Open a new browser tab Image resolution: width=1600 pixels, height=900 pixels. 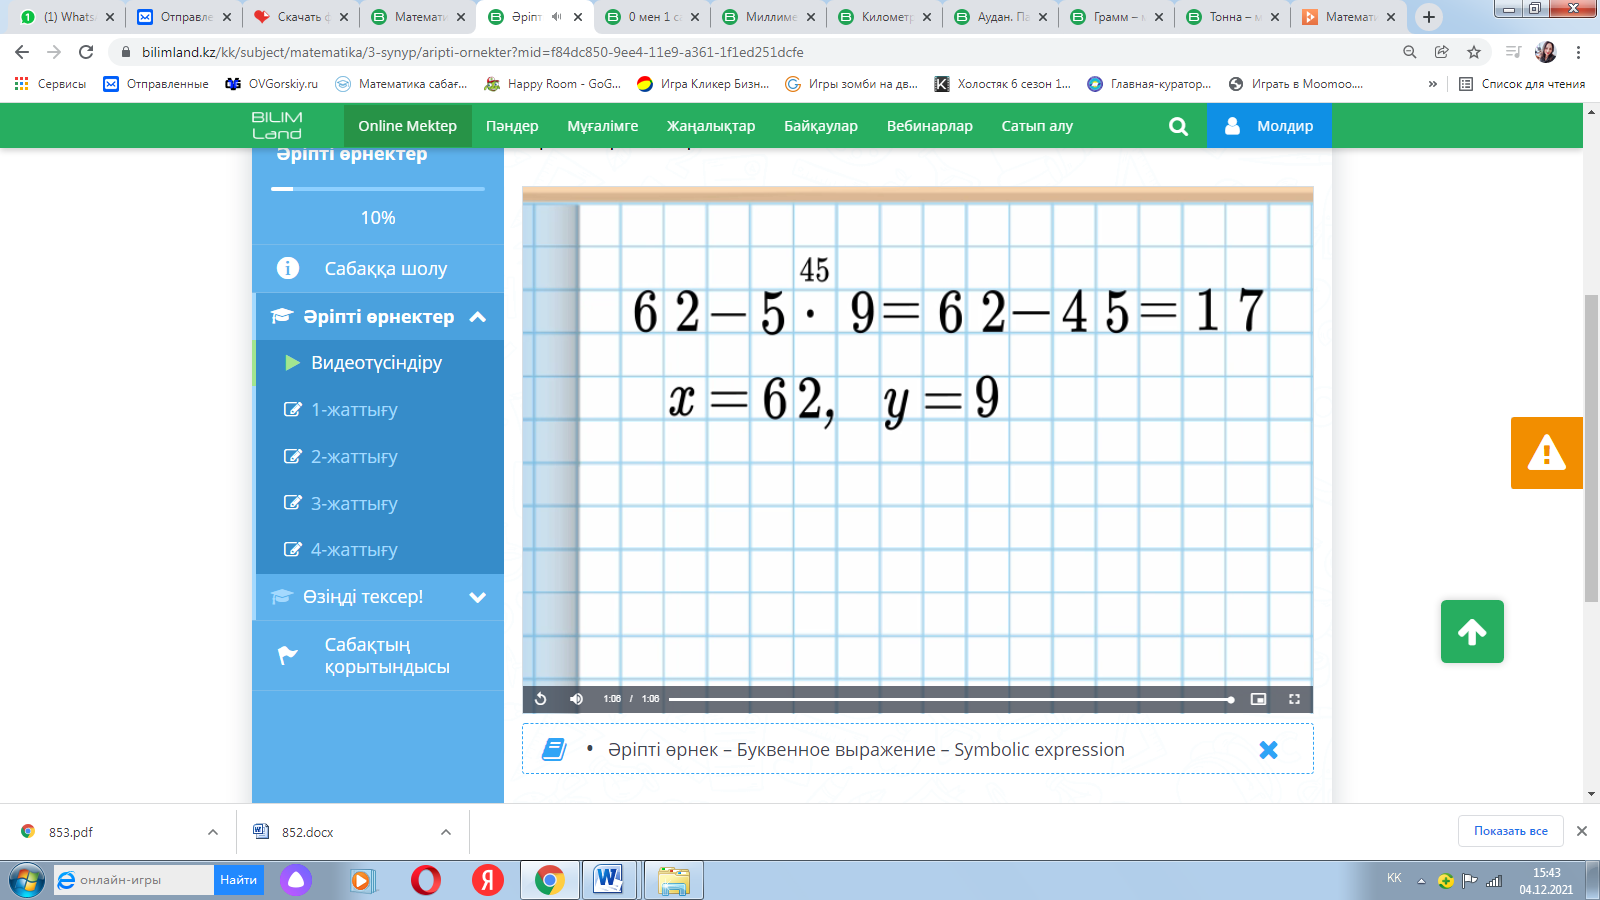tap(1429, 17)
